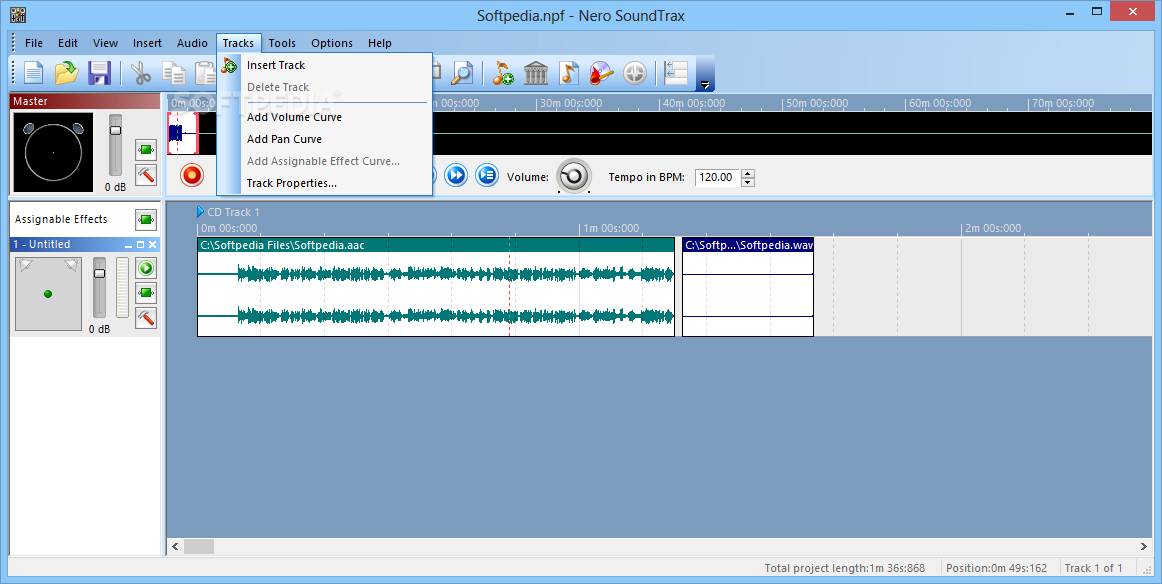This screenshot has height=584, width=1162.
Task: Copy the selection with the toolbar copy icon
Action: [x=174, y=73]
